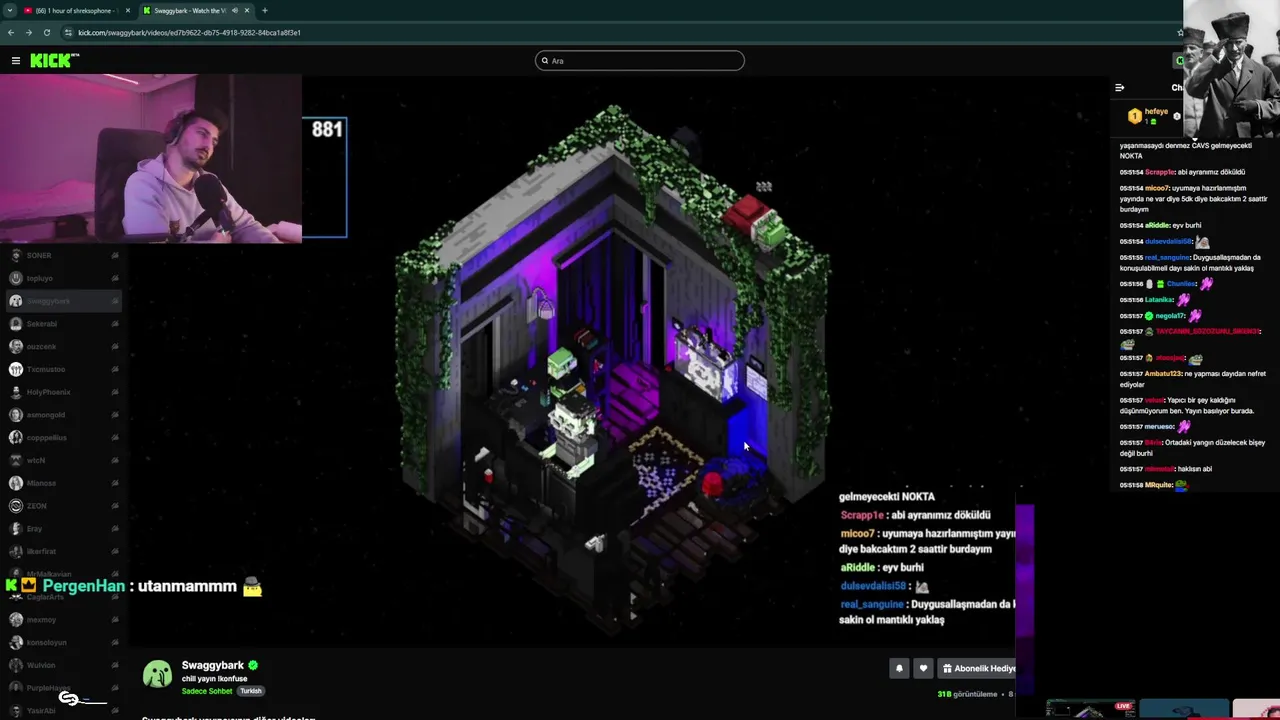
Task: Open the Kick hamburger menu
Action: pos(16,61)
